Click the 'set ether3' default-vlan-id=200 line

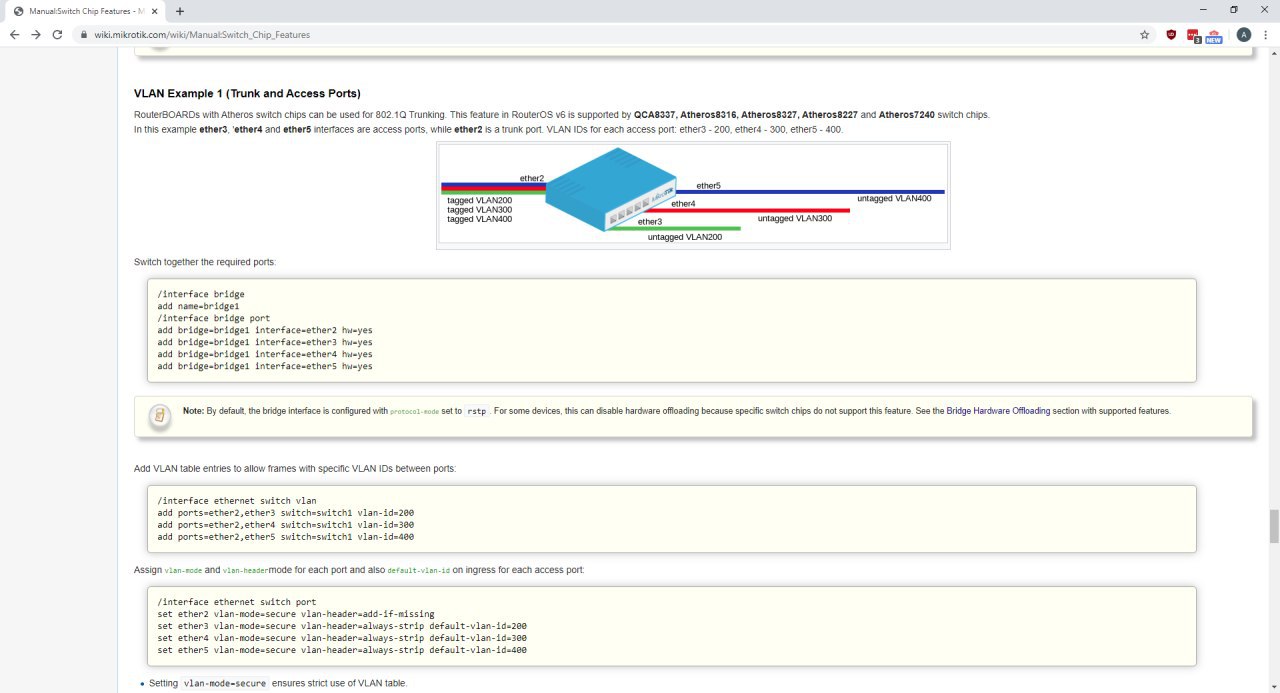pos(342,626)
